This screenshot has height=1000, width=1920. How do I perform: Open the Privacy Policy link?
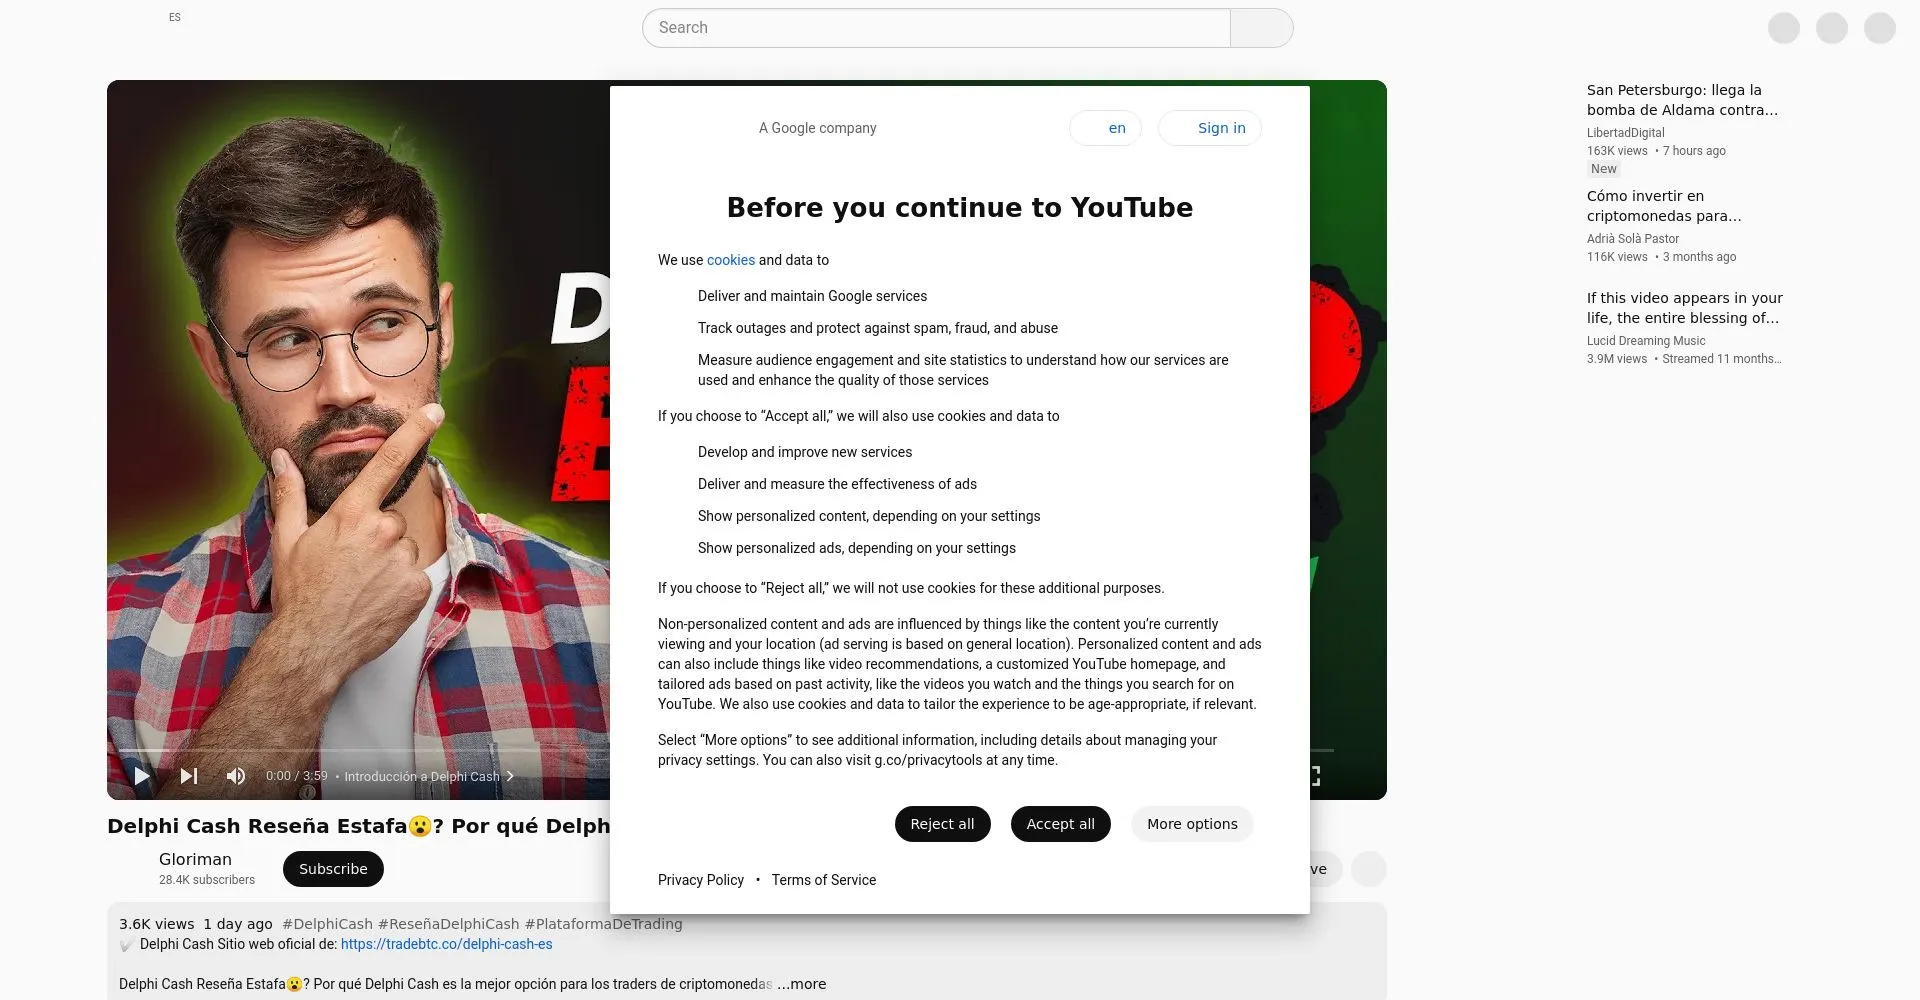[x=701, y=880]
